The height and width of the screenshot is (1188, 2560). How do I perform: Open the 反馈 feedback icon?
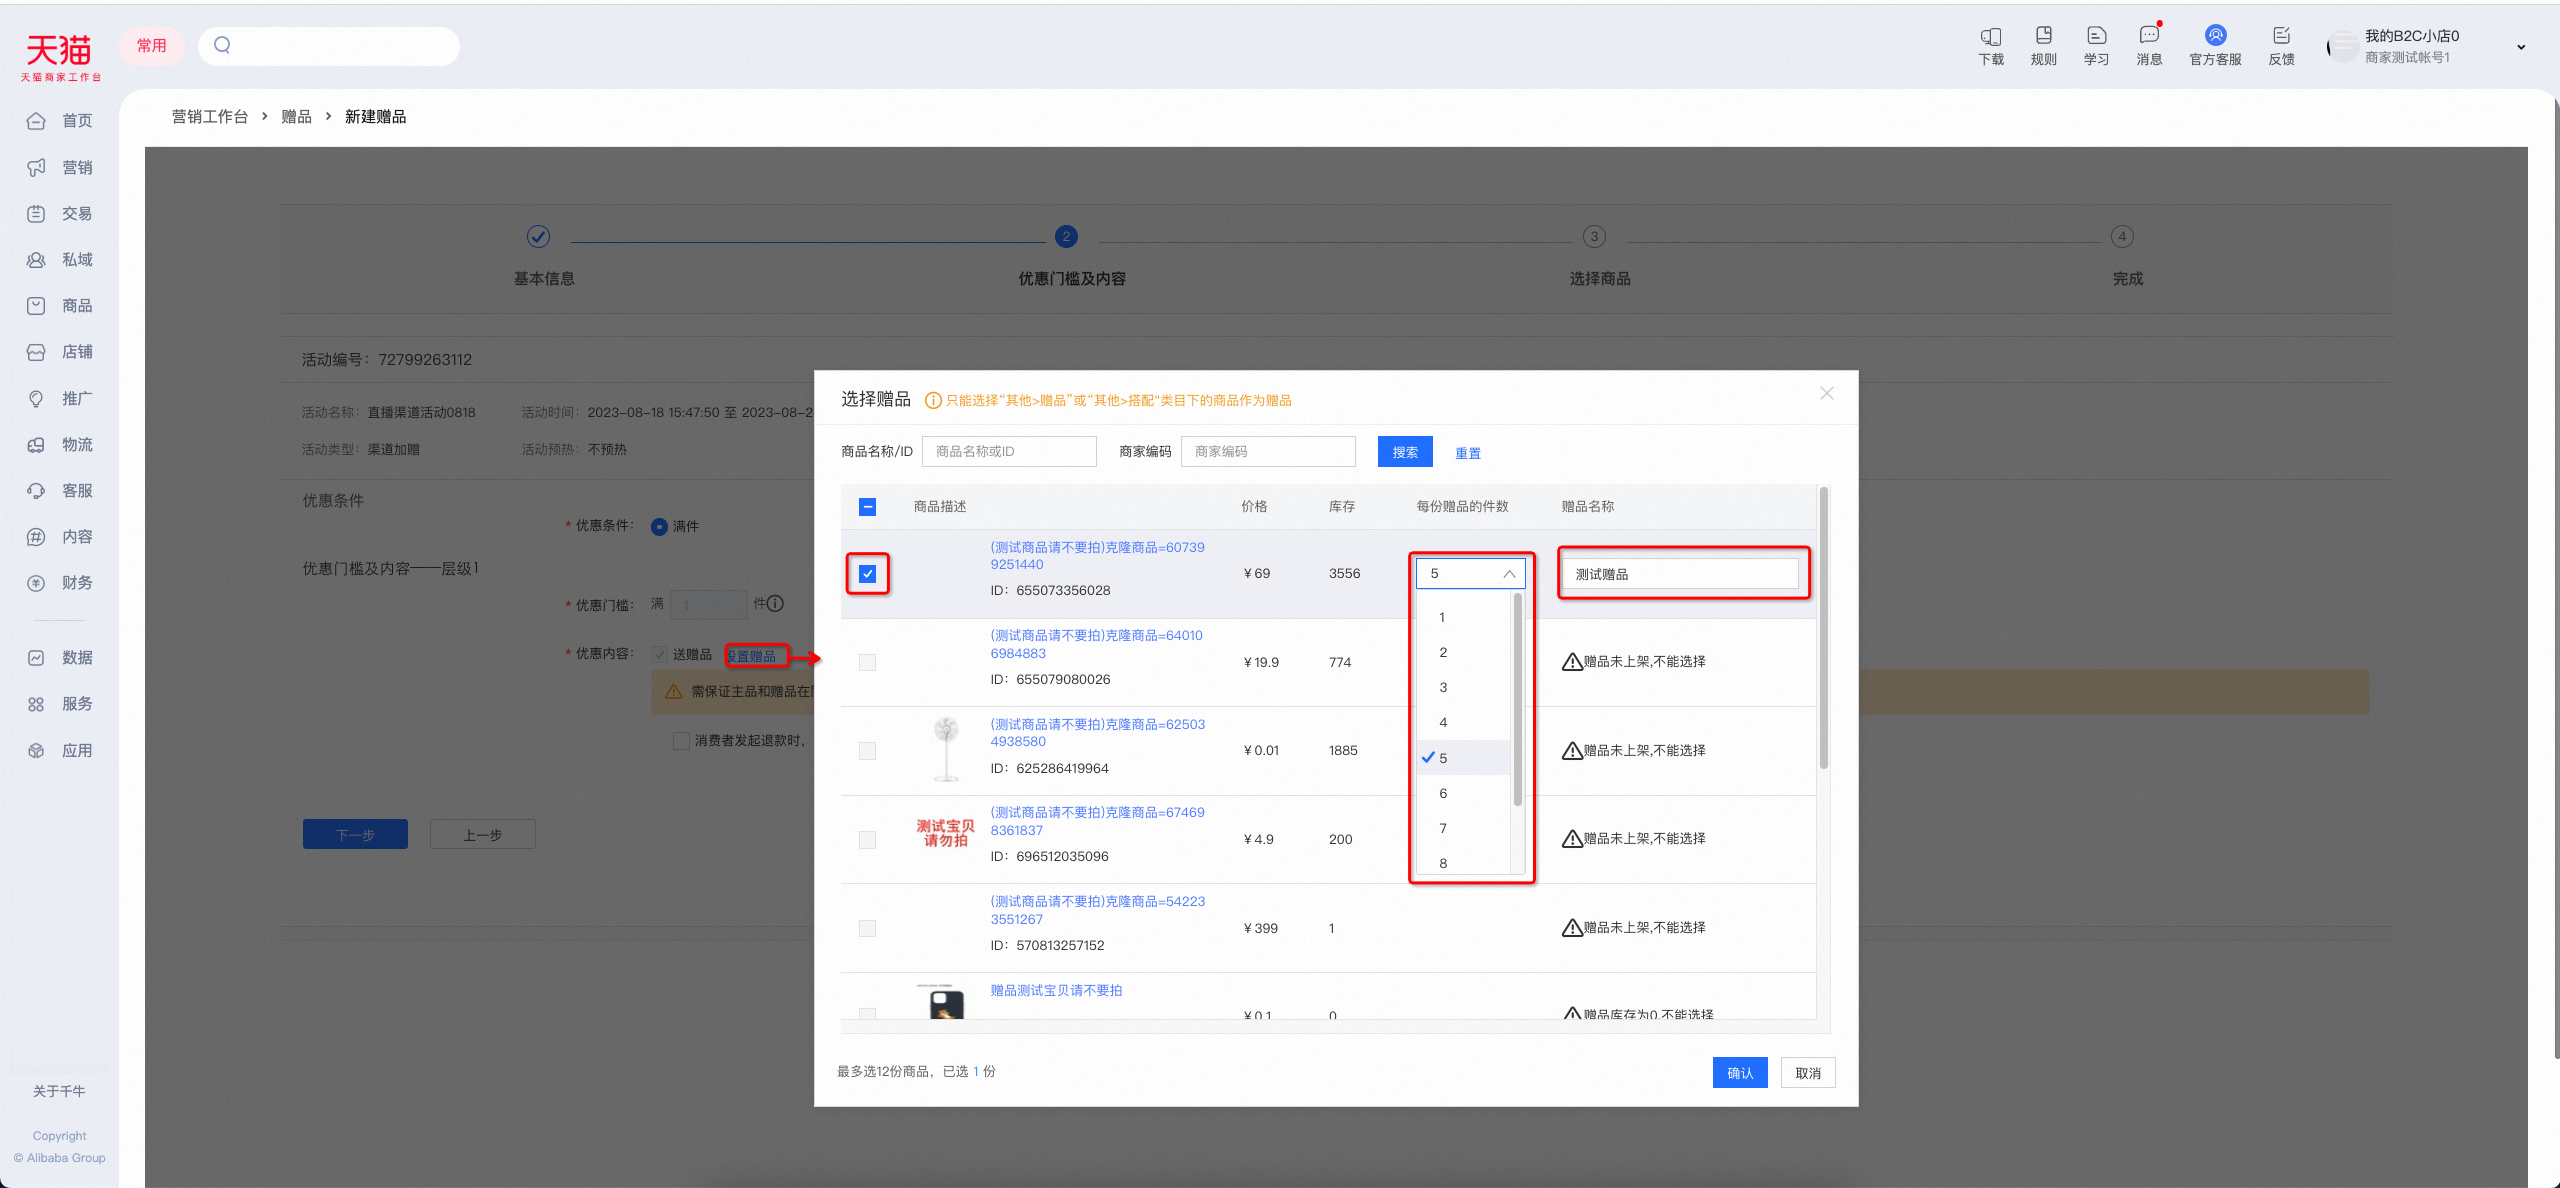pos(2281,36)
